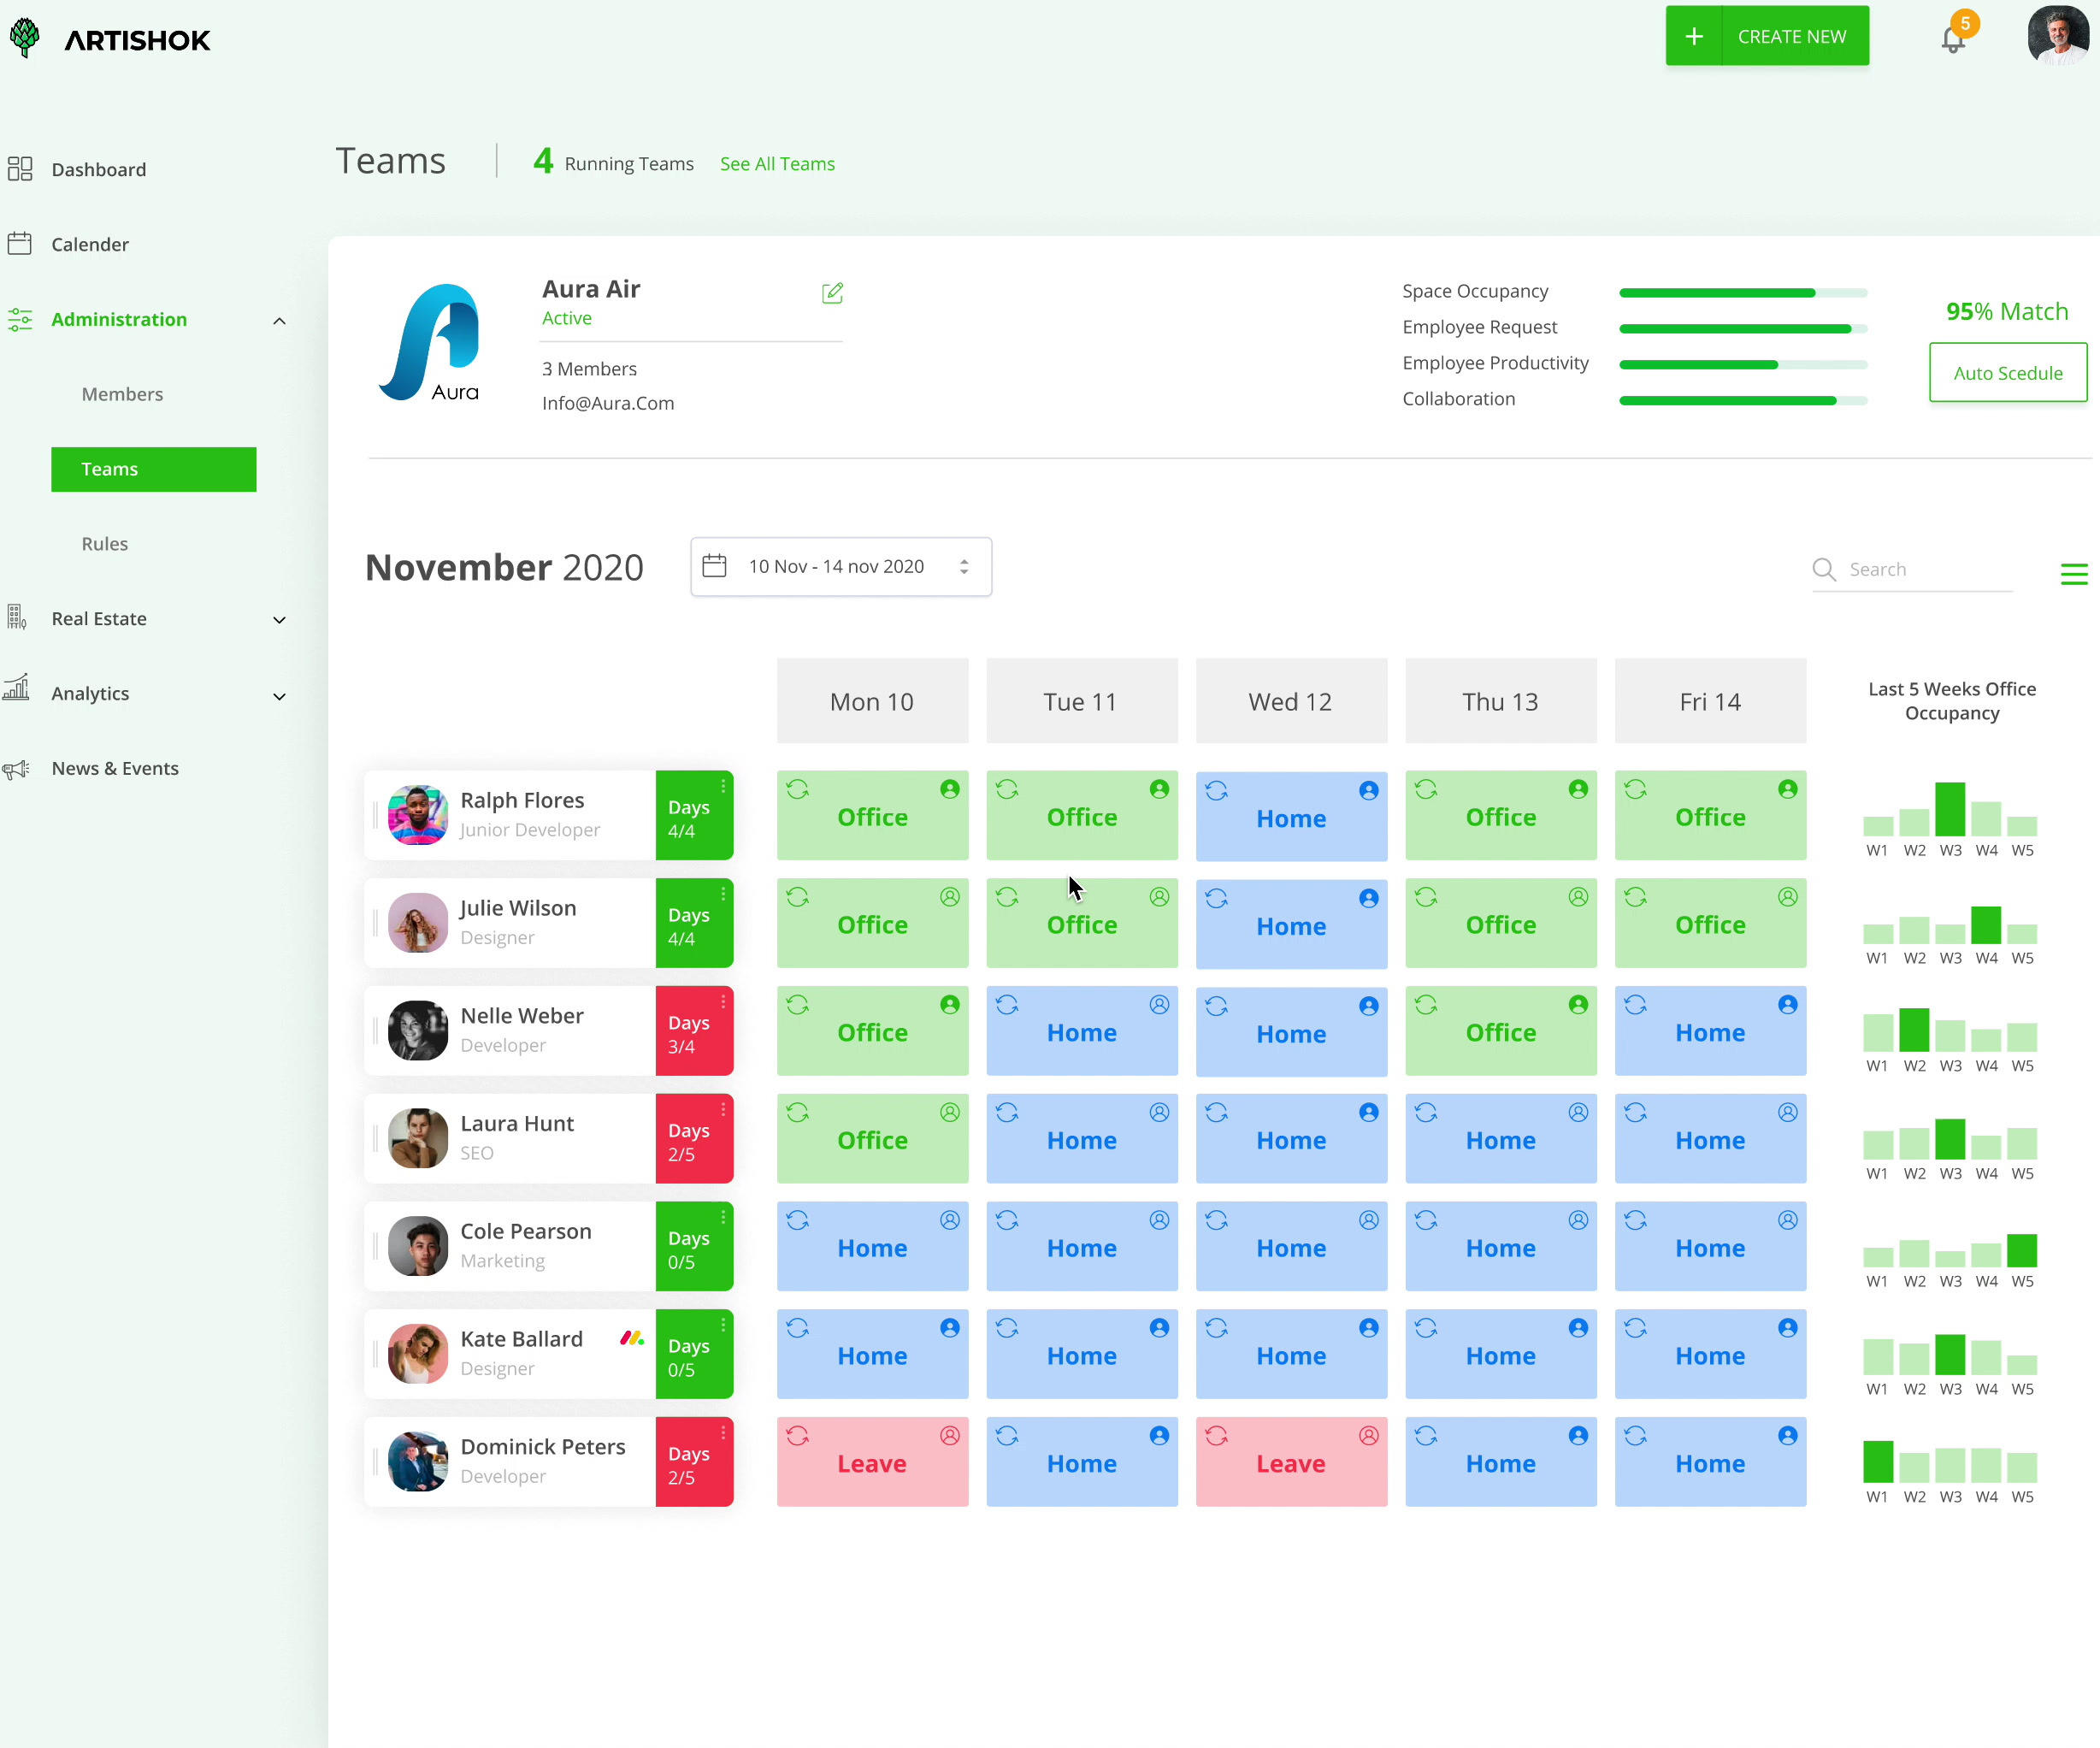Open Nelle Weber three-dot options
Screen dimensions: 2100x1748
pyautogui.click(x=723, y=1002)
